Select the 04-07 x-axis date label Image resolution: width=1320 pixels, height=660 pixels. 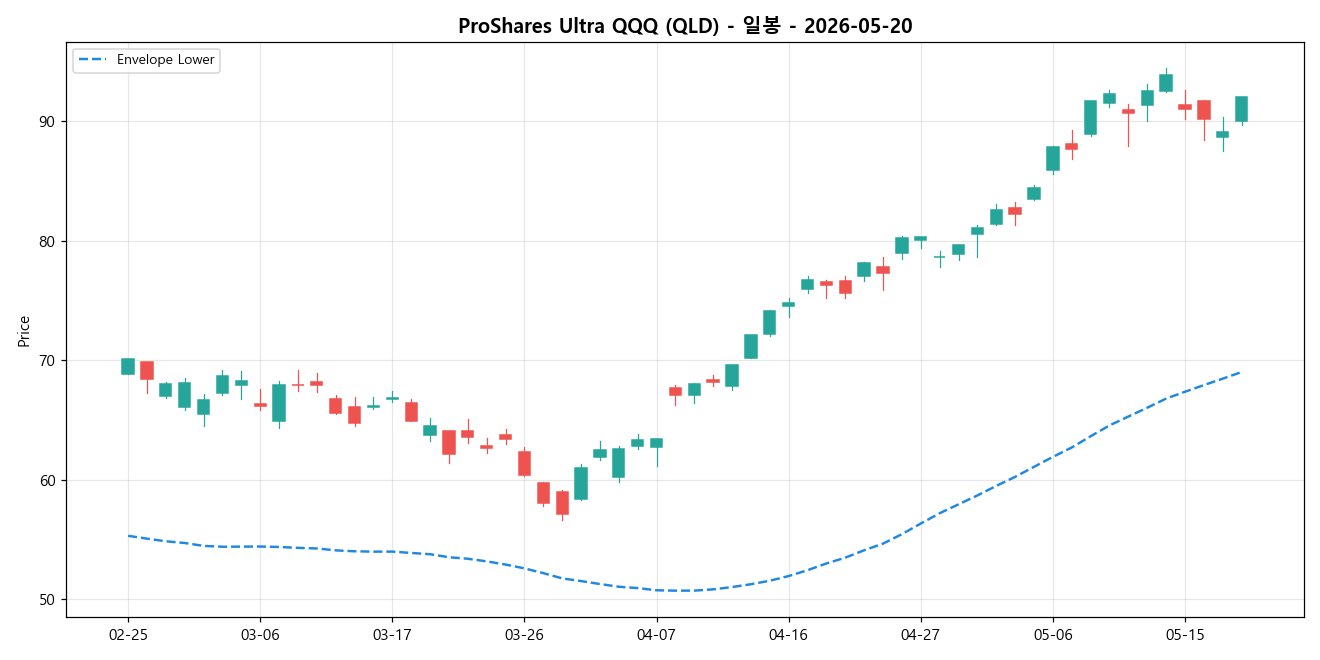(656, 635)
